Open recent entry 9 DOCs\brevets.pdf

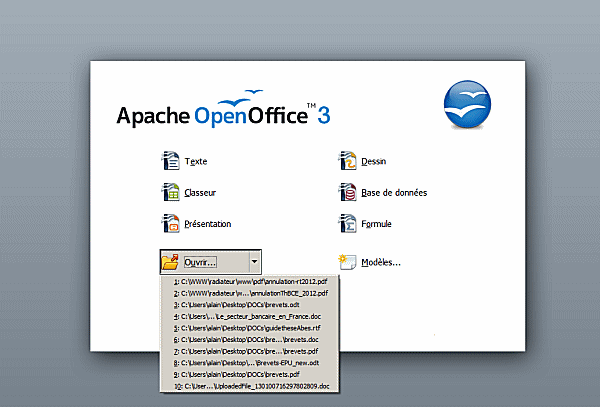coord(249,374)
